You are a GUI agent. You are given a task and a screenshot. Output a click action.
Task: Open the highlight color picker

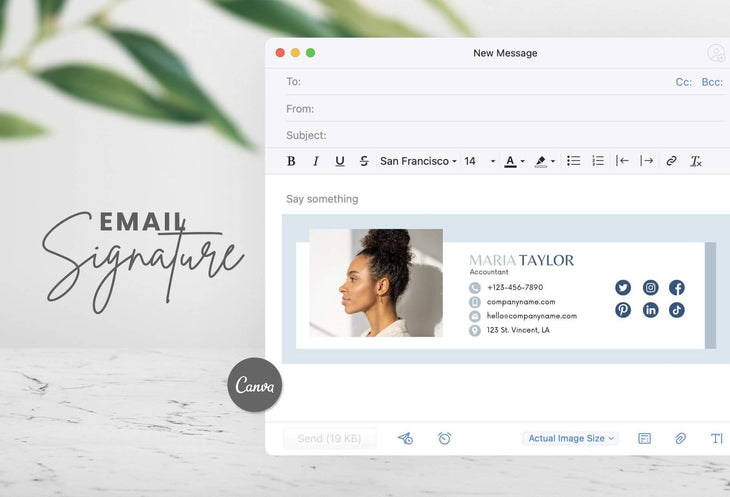click(544, 161)
